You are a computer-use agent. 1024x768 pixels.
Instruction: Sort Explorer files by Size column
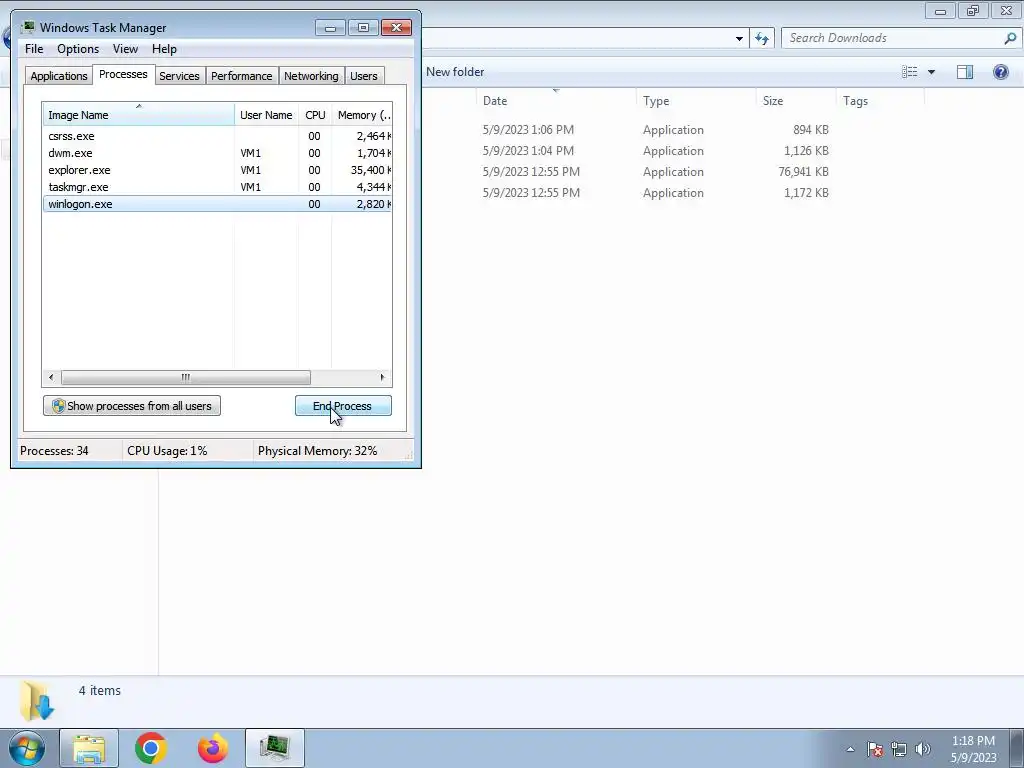click(x=795, y=101)
